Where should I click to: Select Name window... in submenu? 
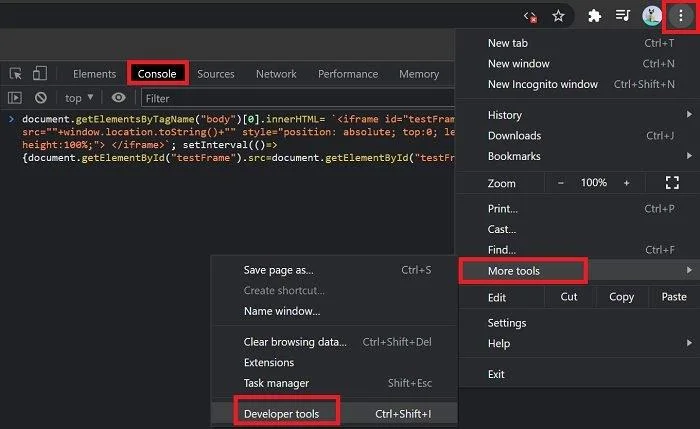[334, 311]
